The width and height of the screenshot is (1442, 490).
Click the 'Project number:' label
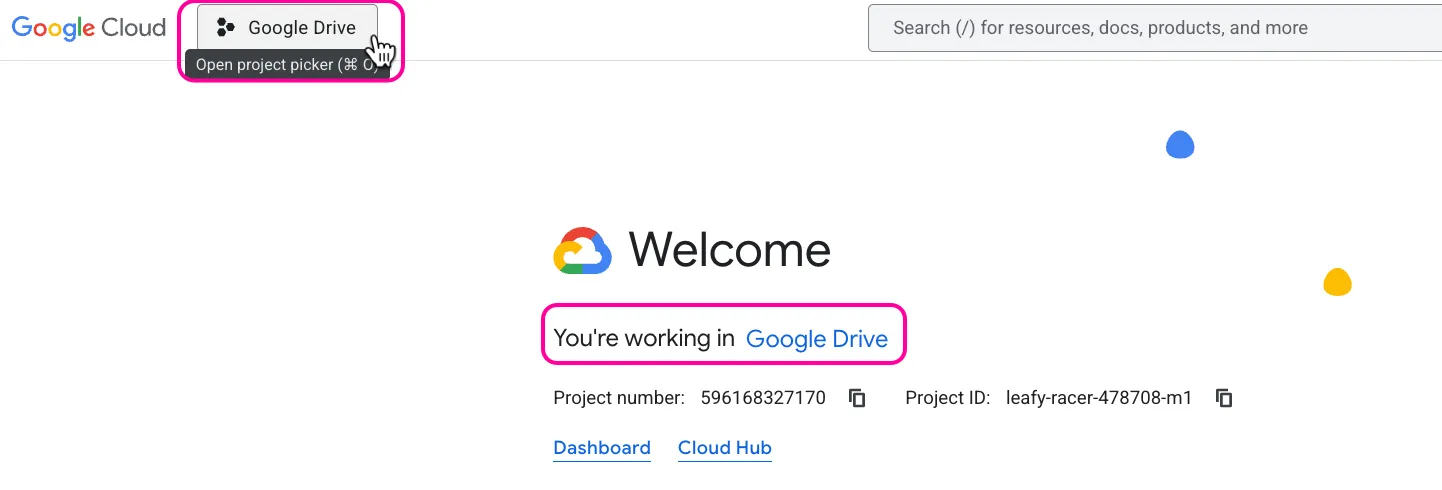pyautogui.click(x=619, y=398)
